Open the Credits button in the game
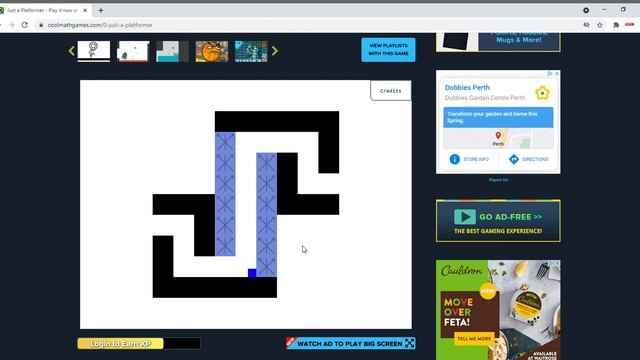This screenshot has width=640, height=360. 391,91
